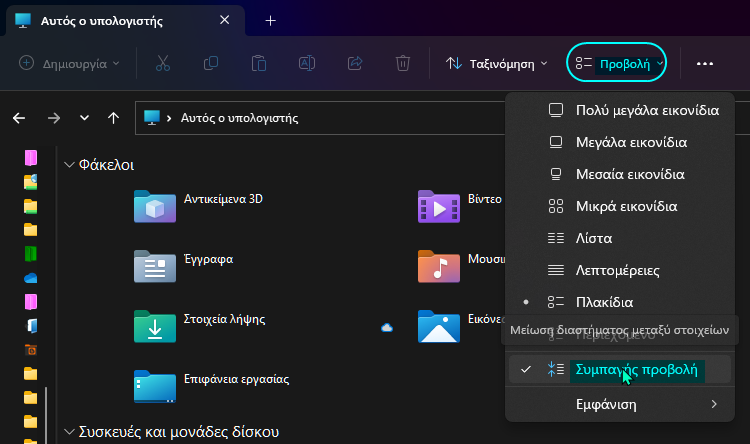Toggle Συμπαγής προβολή compact view
This screenshot has height=444, width=750.
(x=620, y=369)
